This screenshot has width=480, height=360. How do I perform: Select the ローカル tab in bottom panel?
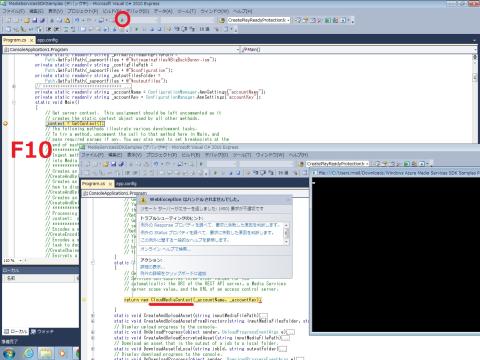[x=16, y=332]
